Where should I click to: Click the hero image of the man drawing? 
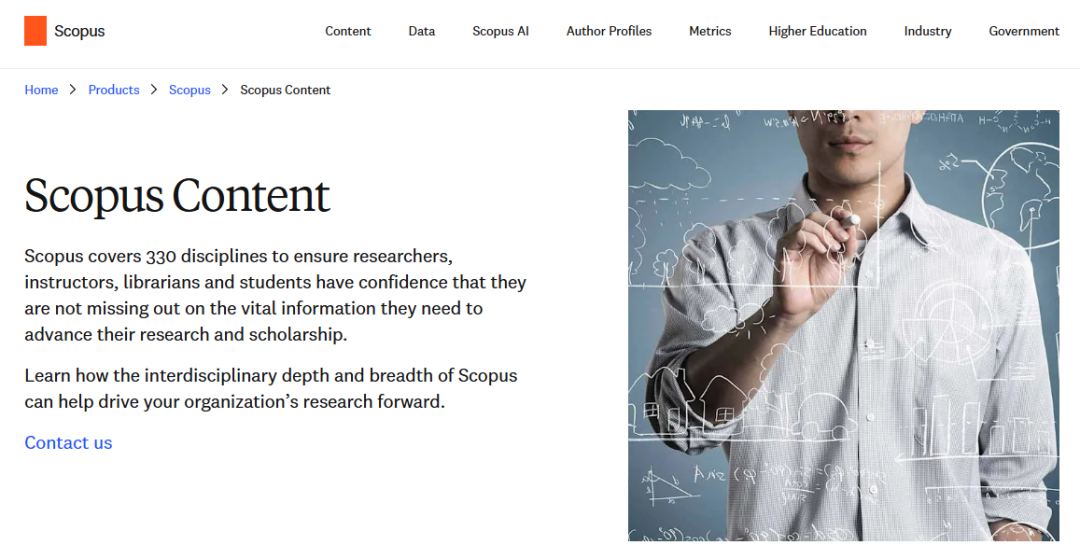point(843,325)
